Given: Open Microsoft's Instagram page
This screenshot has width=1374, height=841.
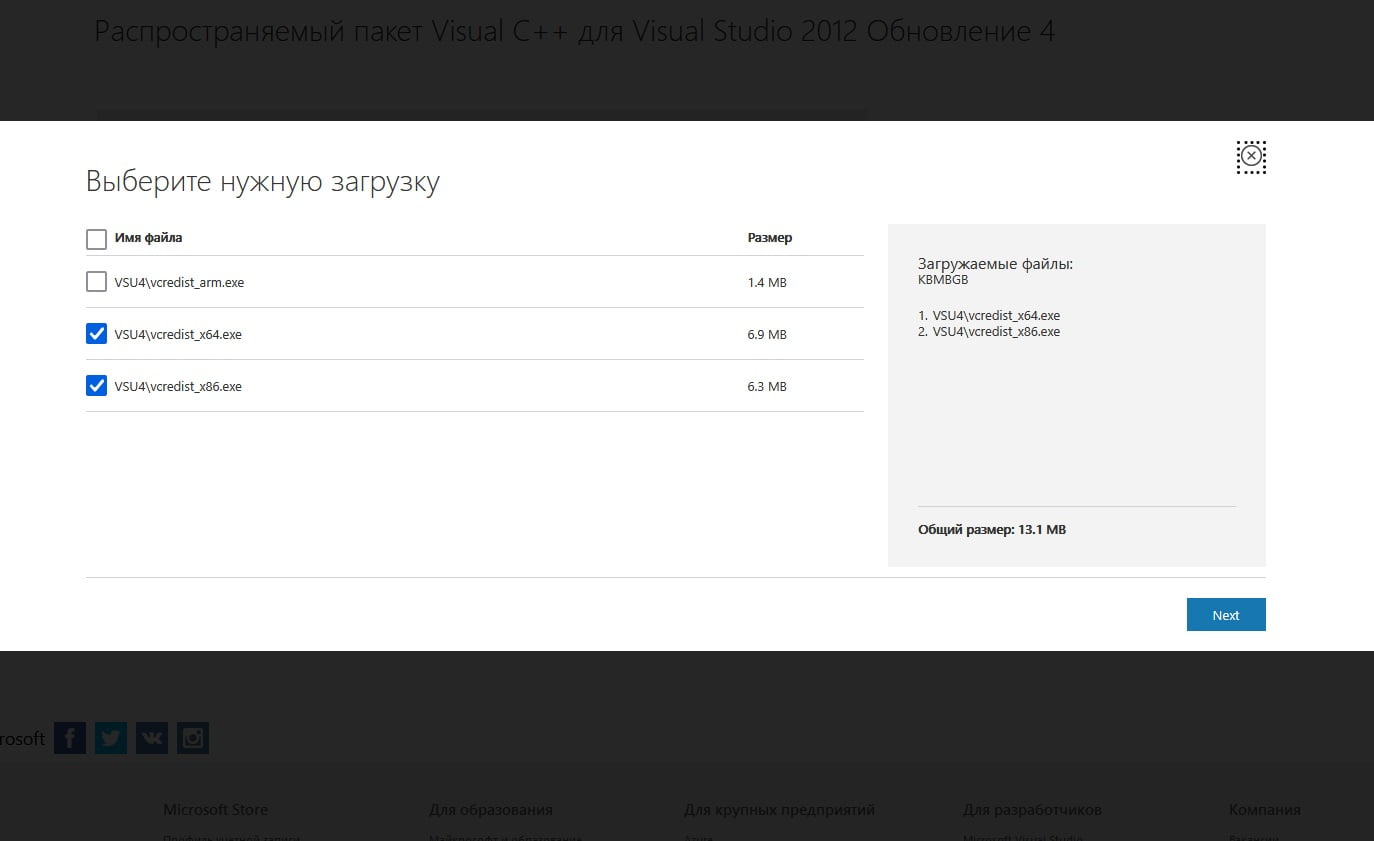Looking at the screenshot, I should 193,738.
